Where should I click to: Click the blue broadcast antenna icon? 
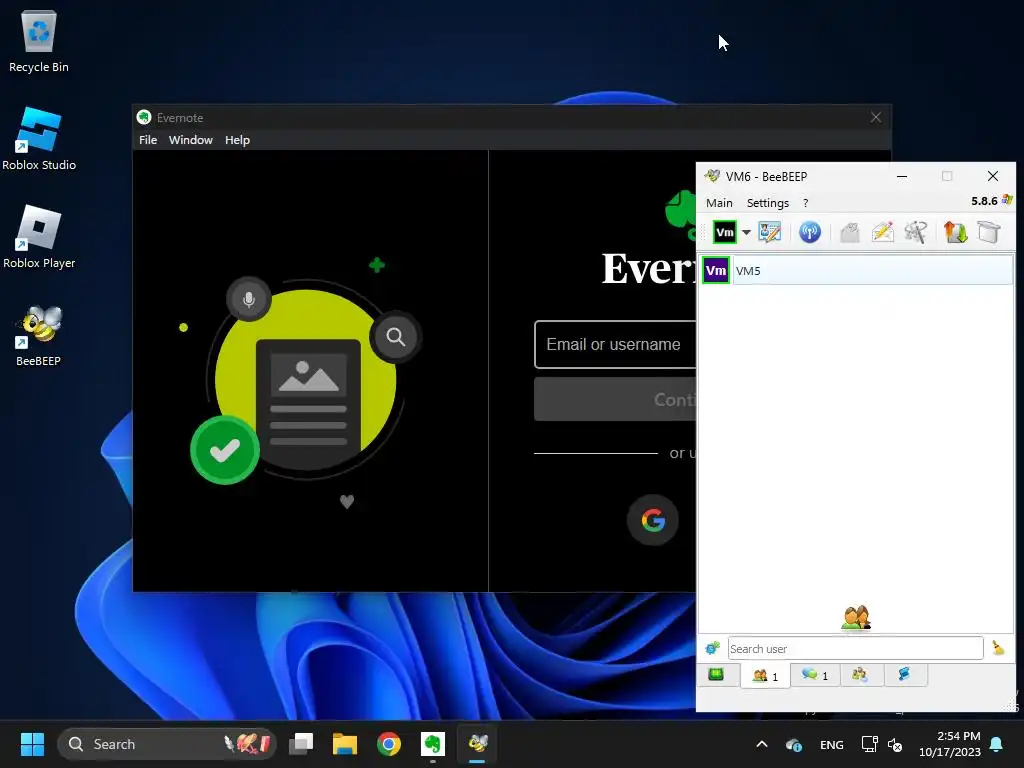coord(810,232)
